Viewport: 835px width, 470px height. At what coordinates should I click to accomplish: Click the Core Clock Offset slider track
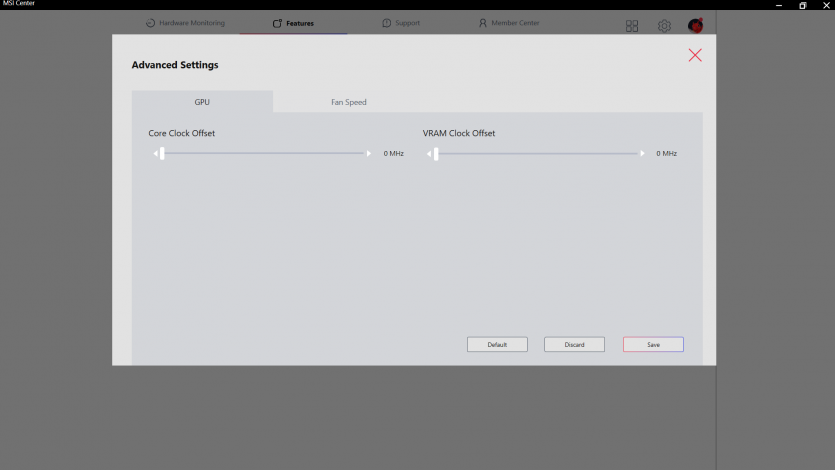click(265, 154)
